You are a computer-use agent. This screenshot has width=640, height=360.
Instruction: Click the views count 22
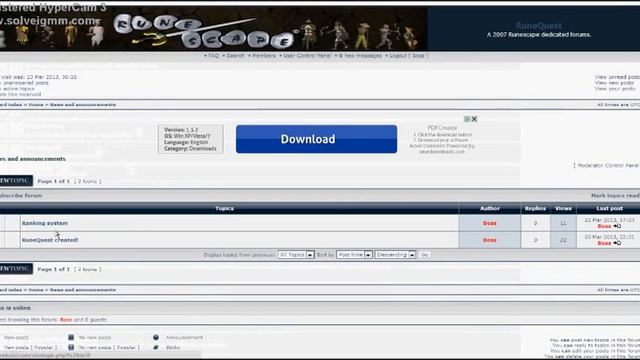coord(563,240)
